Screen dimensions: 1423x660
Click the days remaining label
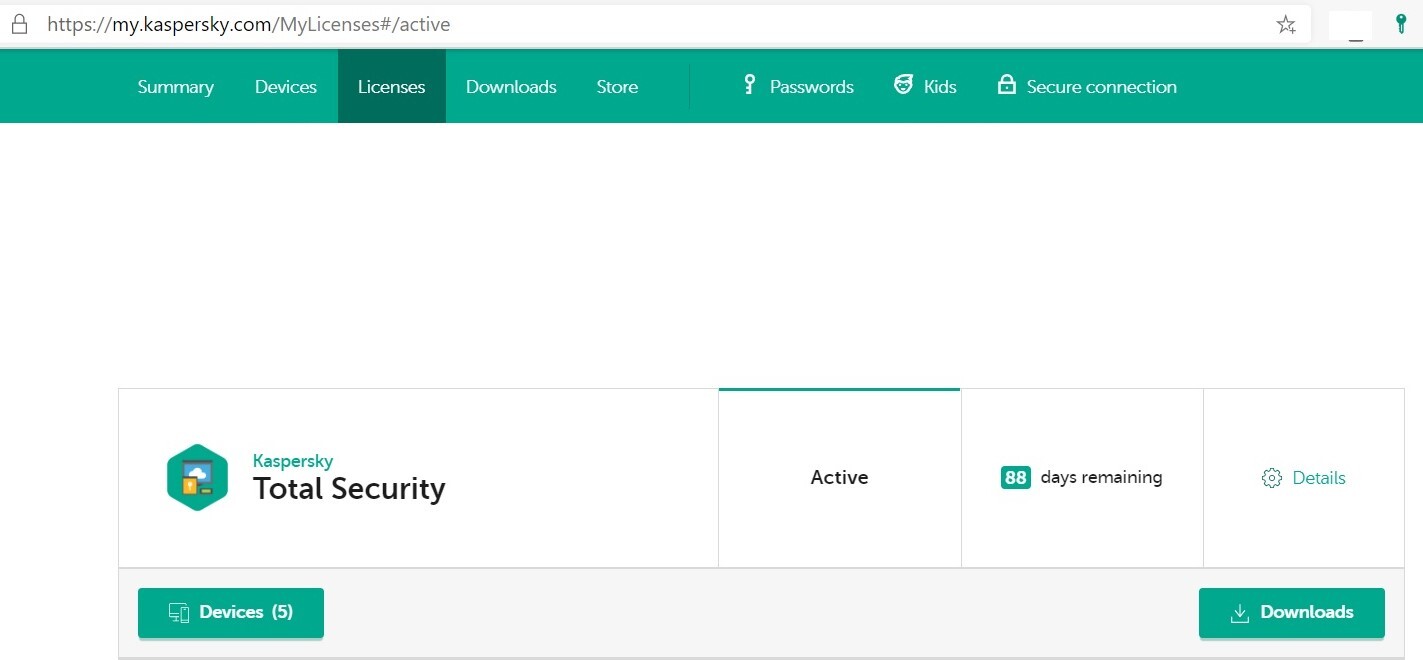coord(1101,478)
